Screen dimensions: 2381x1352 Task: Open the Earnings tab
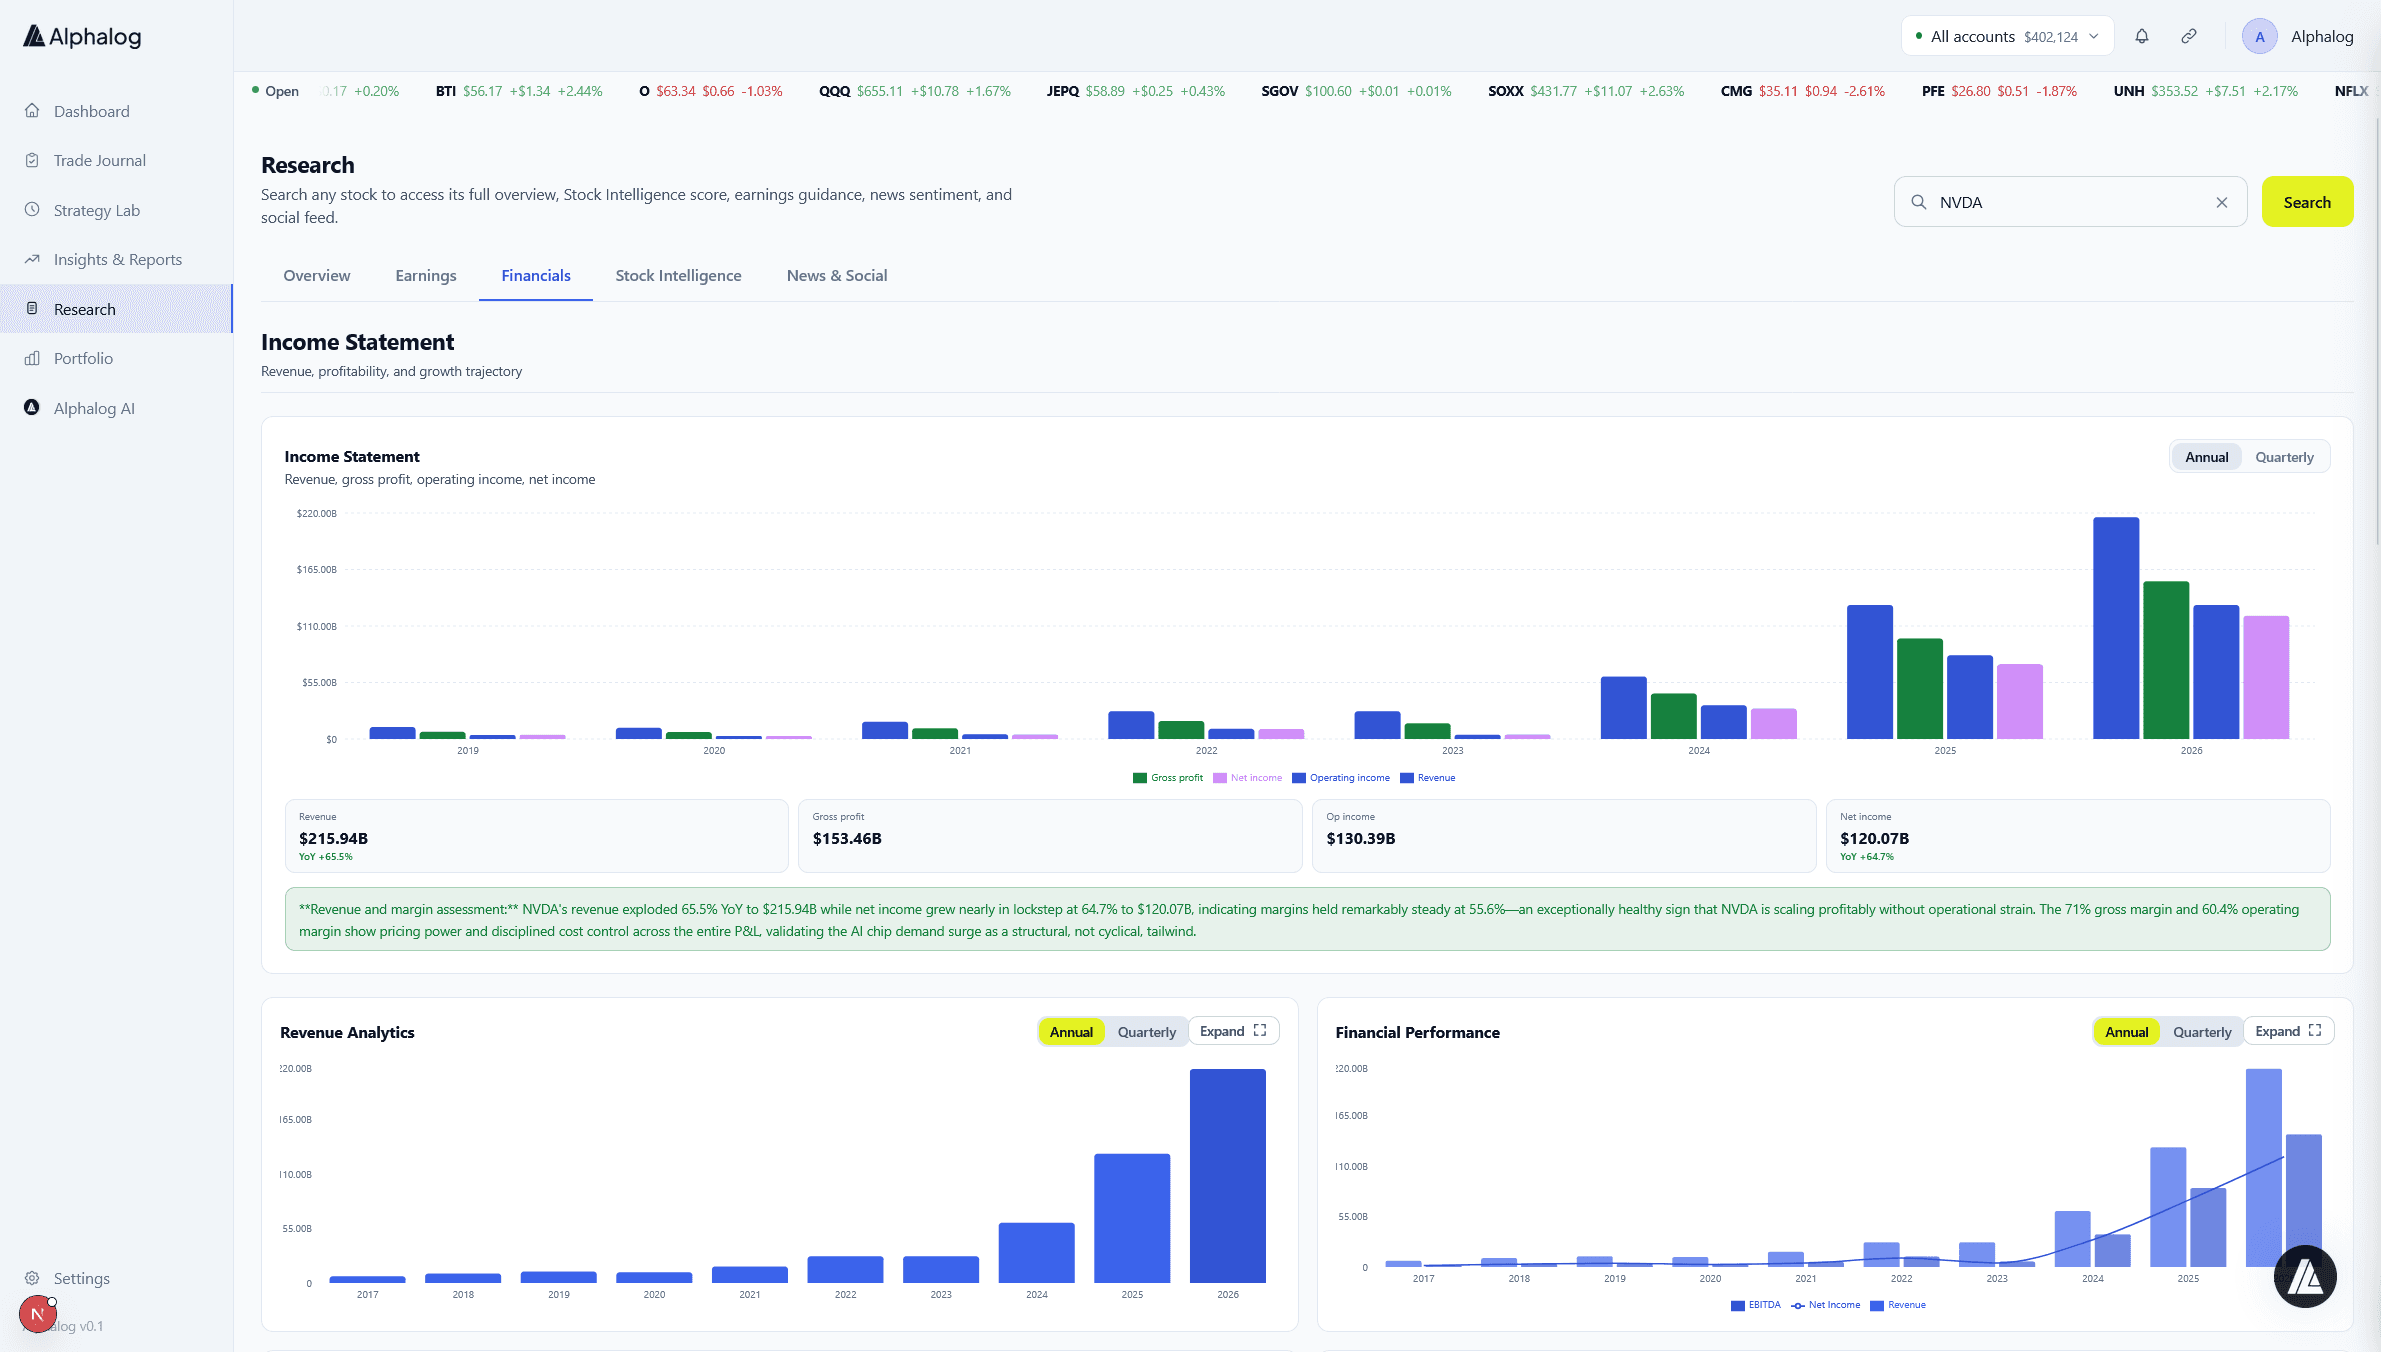[x=425, y=276]
